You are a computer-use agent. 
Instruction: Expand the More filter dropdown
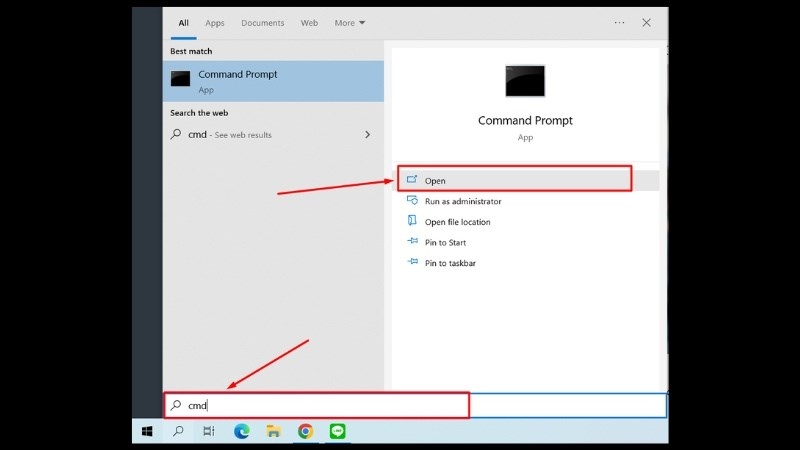point(349,22)
